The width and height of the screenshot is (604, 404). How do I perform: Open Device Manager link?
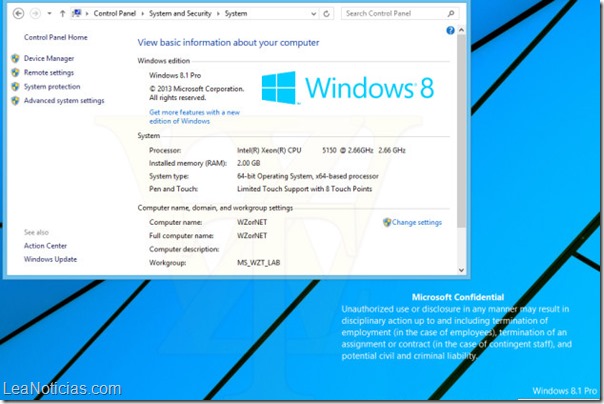(49, 59)
